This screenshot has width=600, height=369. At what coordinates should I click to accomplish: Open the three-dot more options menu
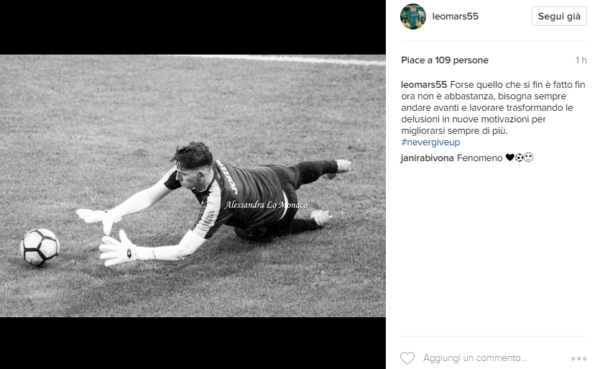click(x=579, y=359)
